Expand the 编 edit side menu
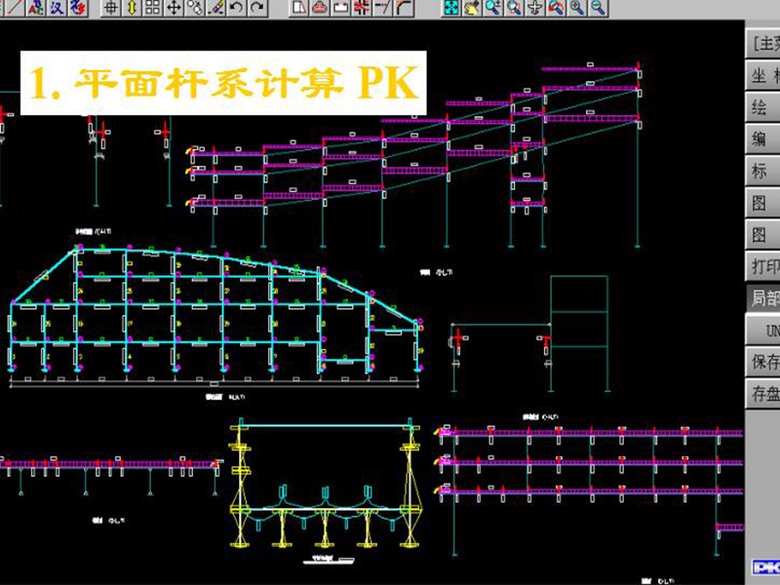Image resolution: width=780 pixels, height=585 pixels. coord(765,140)
